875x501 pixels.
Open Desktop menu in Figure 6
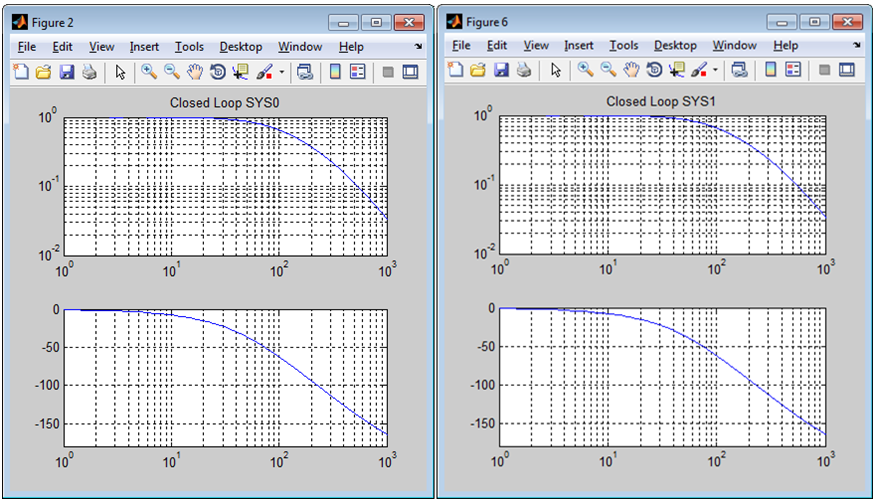click(675, 45)
